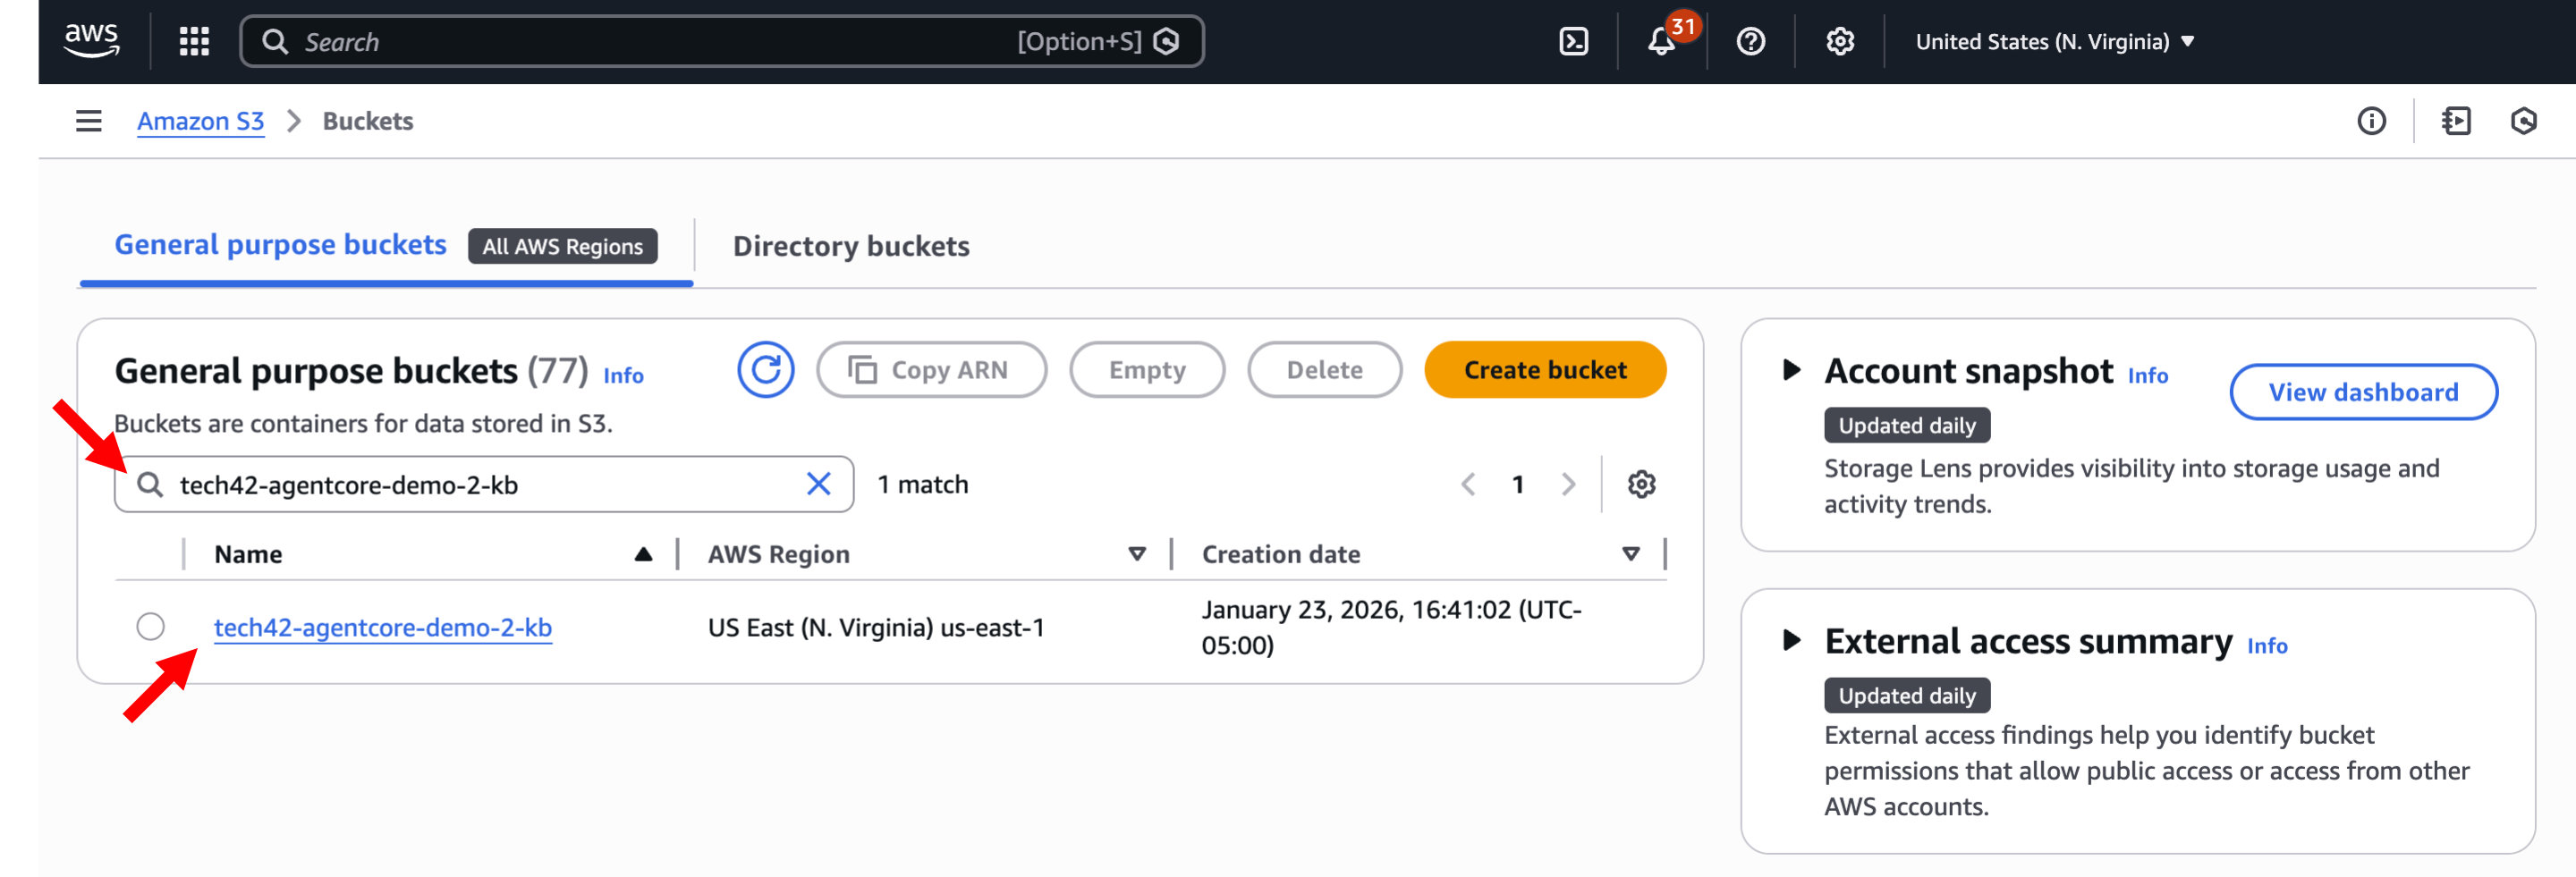
Task: Launch the CloudShell terminal icon
Action: [1573, 41]
